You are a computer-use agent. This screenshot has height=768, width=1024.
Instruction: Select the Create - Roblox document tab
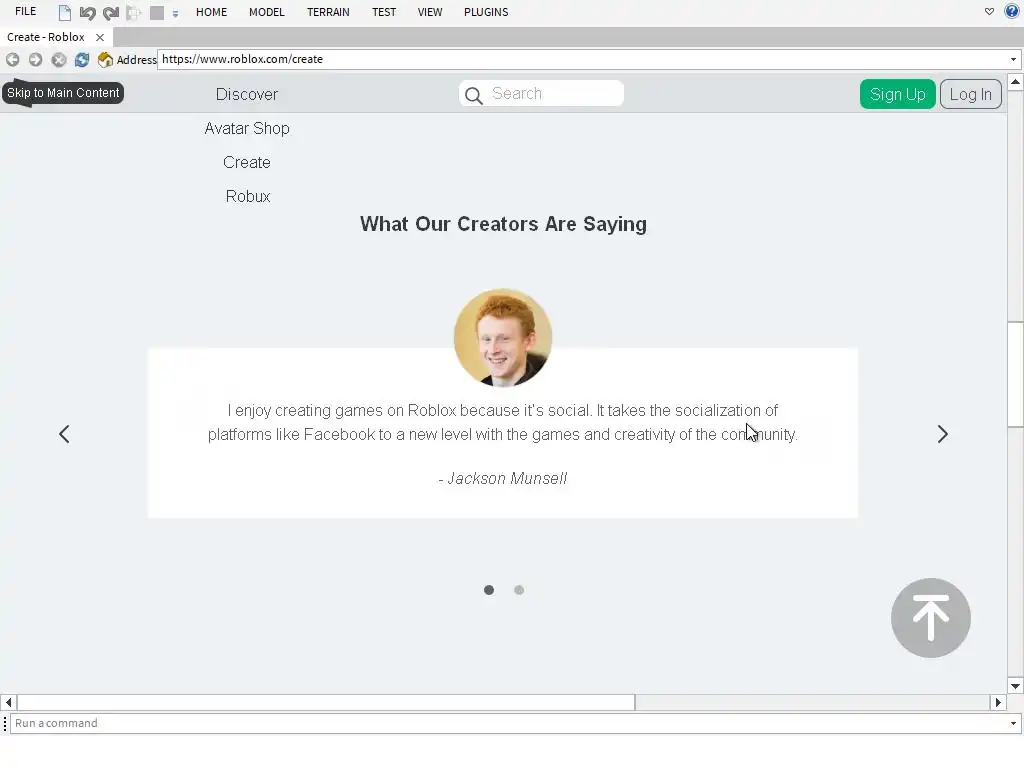[x=46, y=37]
